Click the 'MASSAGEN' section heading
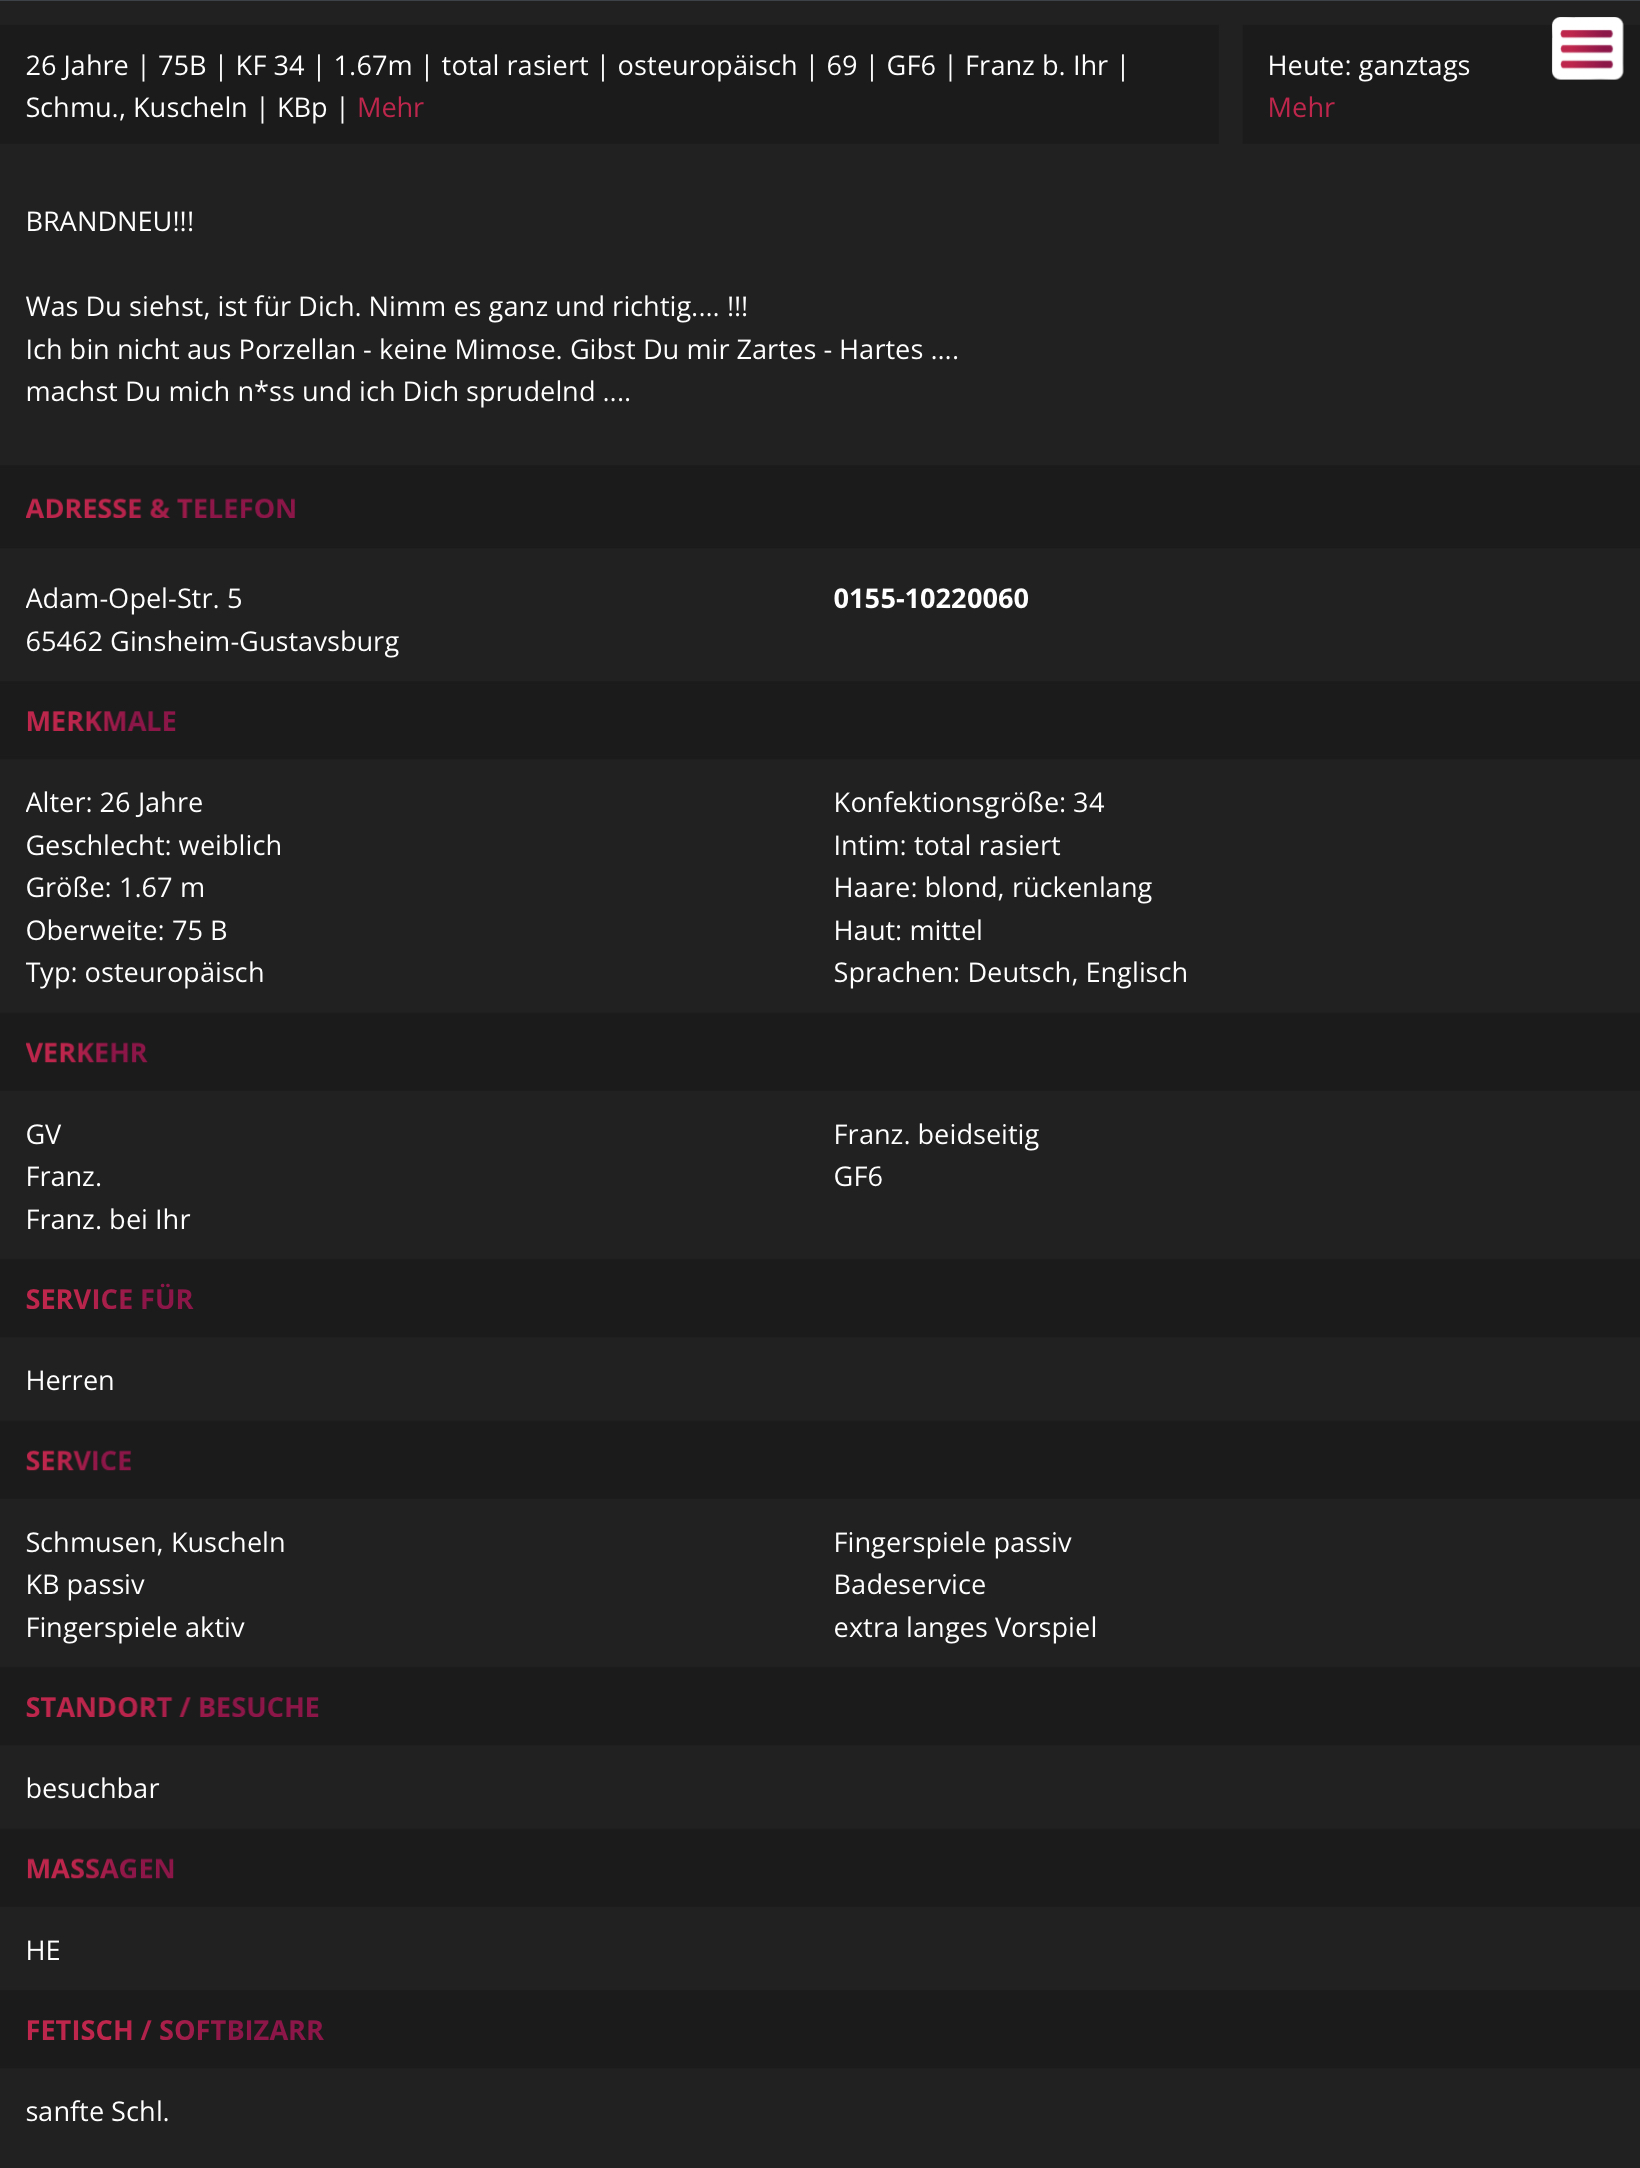This screenshot has width=1640, height=2168. tap(101, 1869)
